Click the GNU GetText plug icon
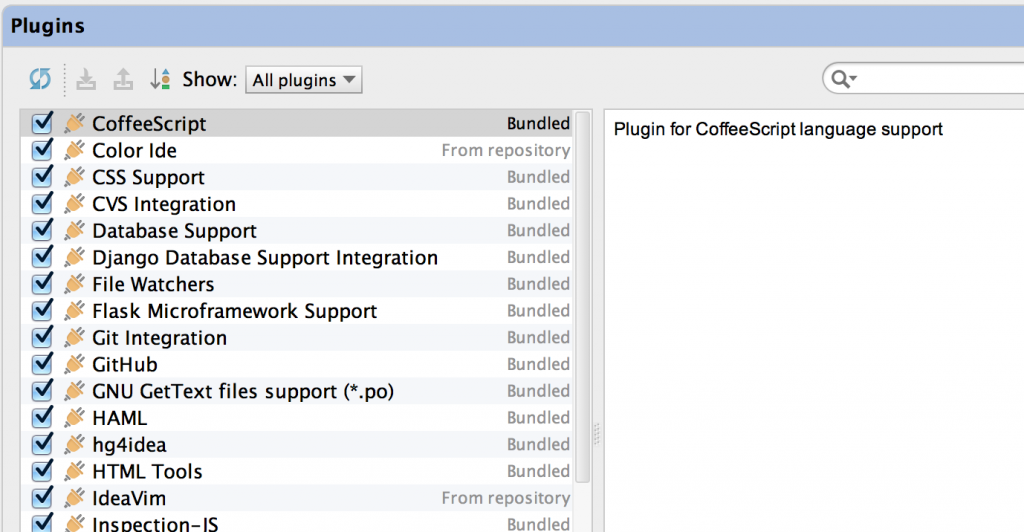This screenshot has width=1024, height=532. tap(74, 391)
